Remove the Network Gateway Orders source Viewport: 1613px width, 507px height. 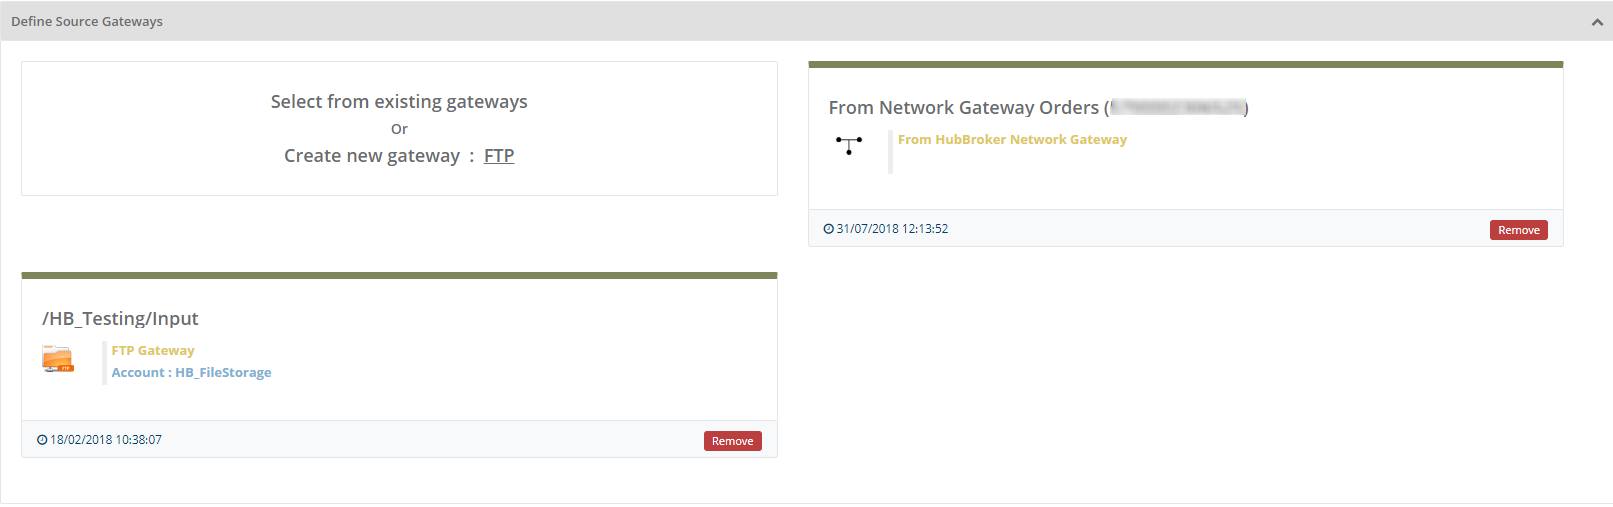coord(1518,230)
